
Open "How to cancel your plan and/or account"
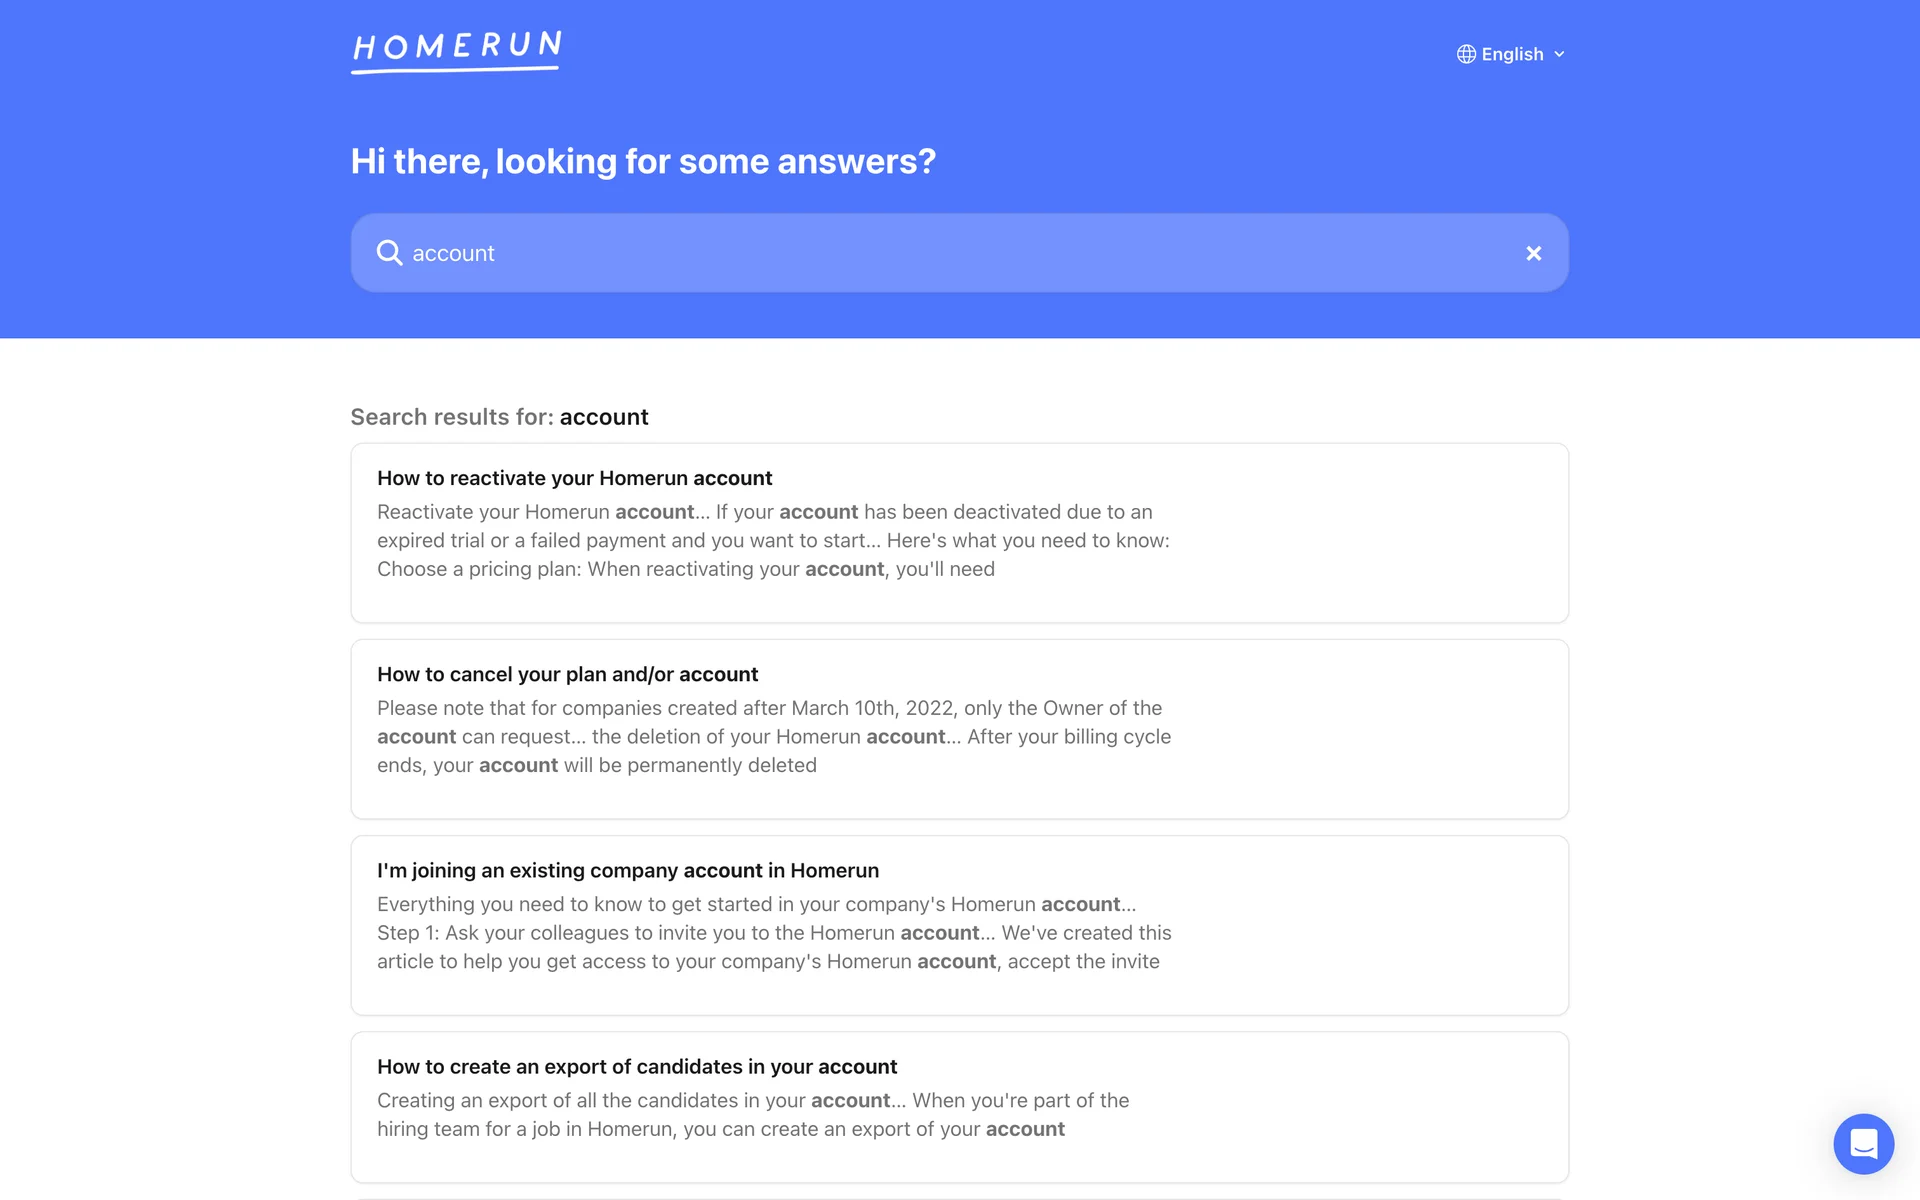click(567, 674)
